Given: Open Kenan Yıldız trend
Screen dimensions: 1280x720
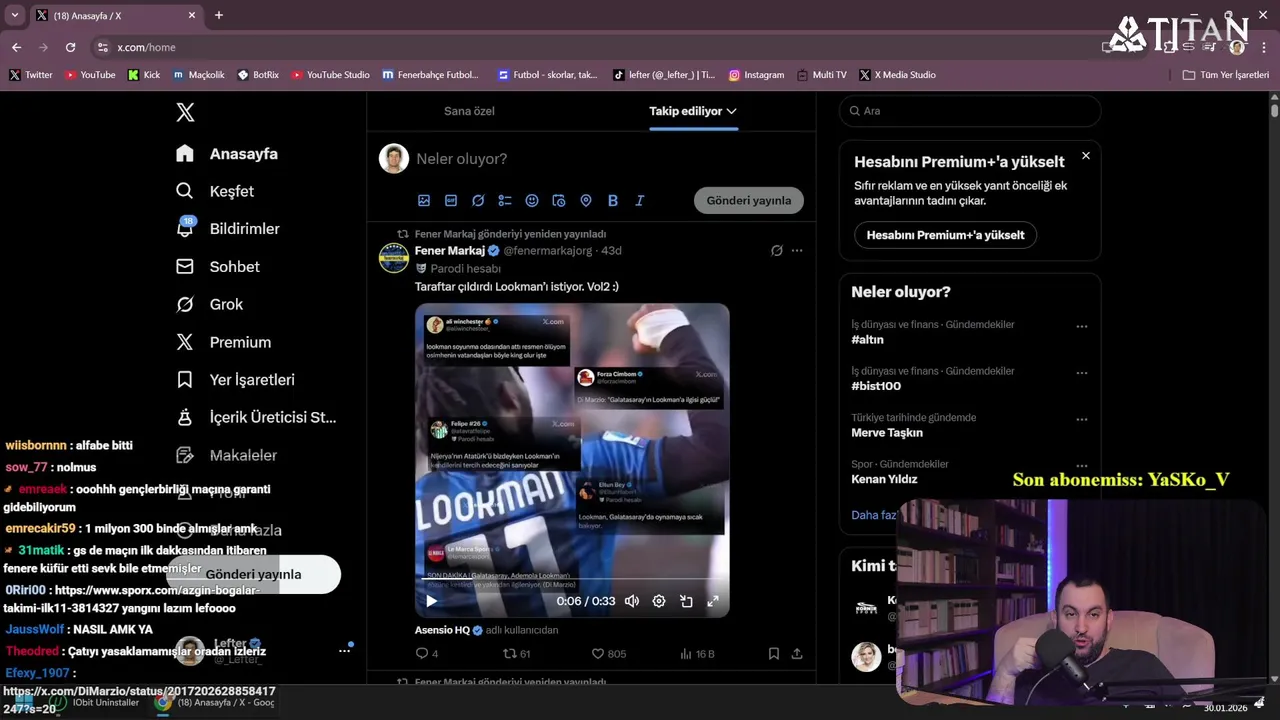Looking at the screenshot, I should click(x=884, y=479).
